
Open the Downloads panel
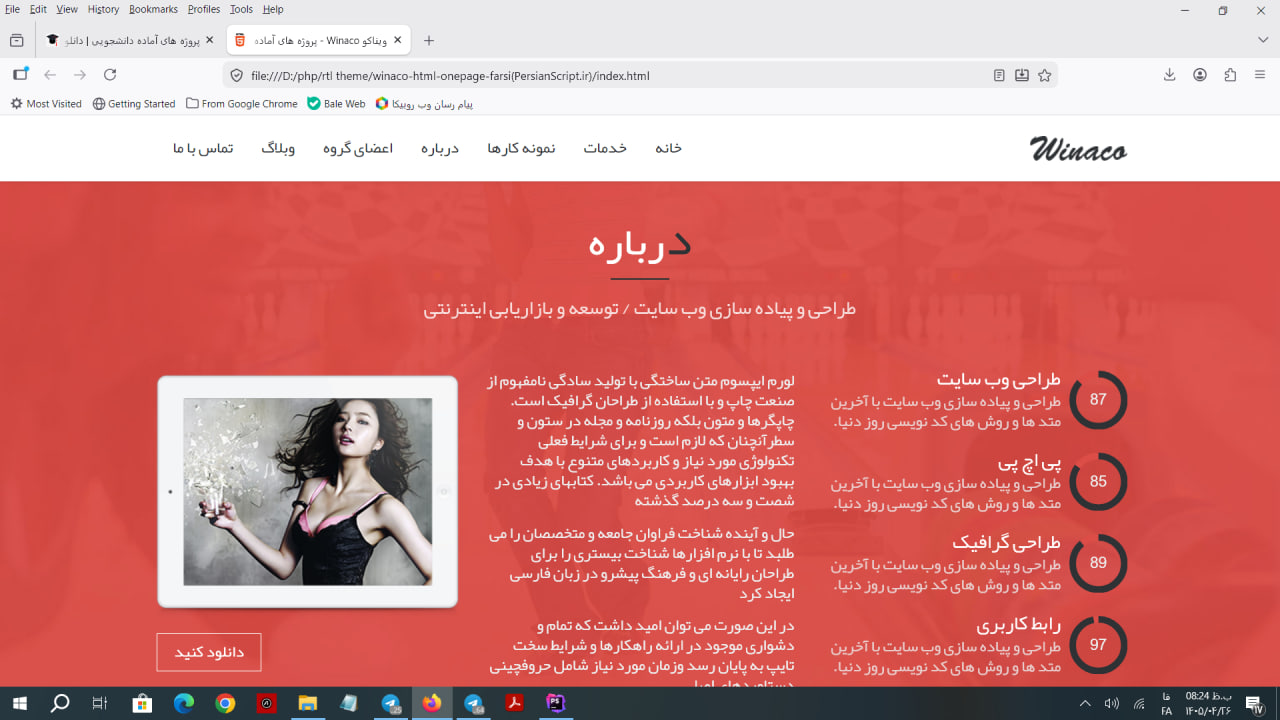pos(1169,75)
